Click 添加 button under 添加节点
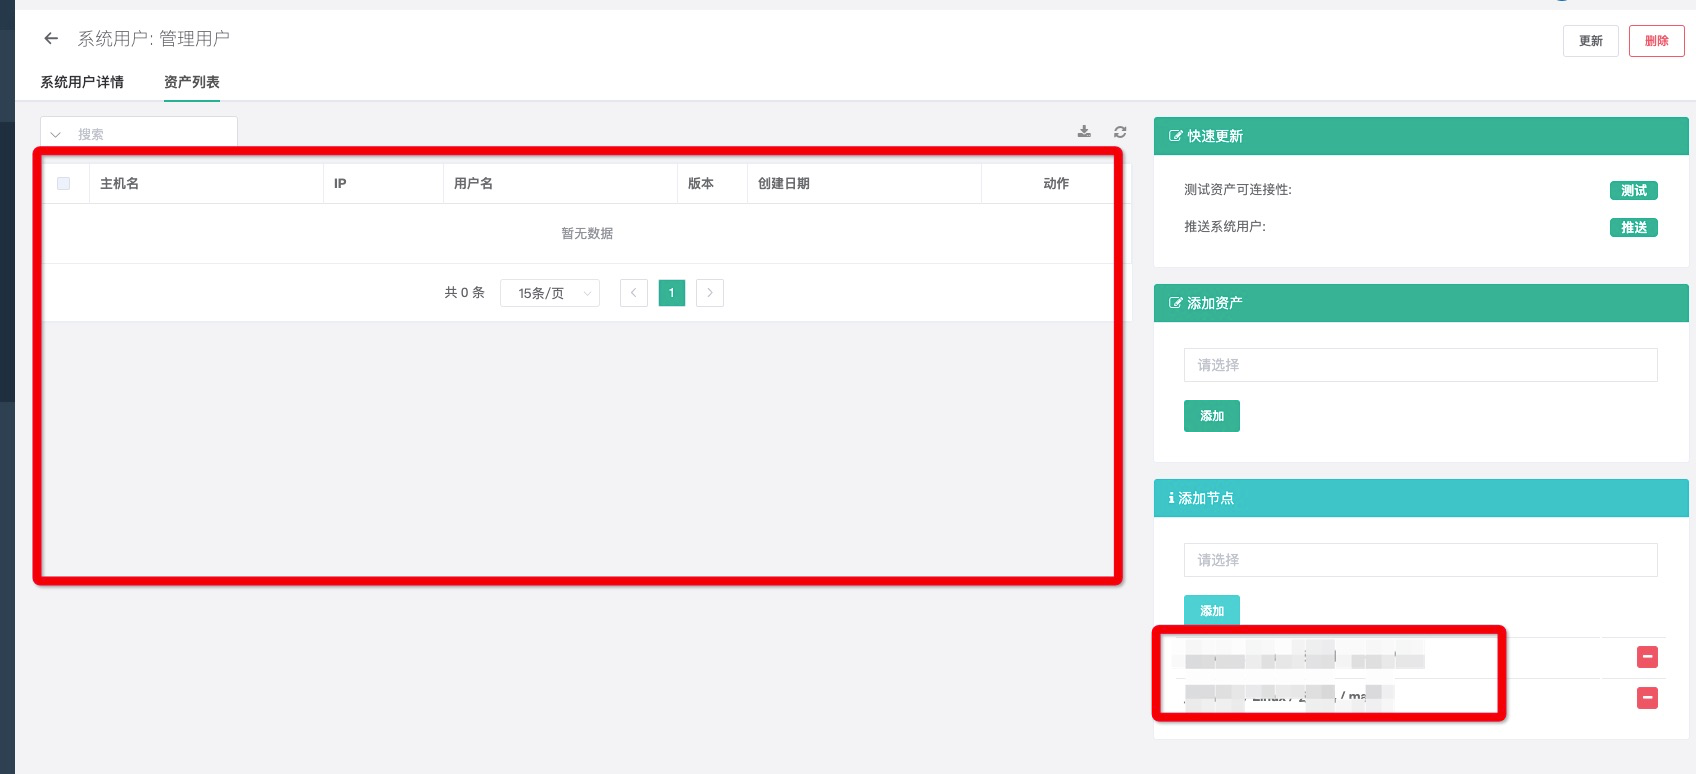 [x=1212, y=611]
